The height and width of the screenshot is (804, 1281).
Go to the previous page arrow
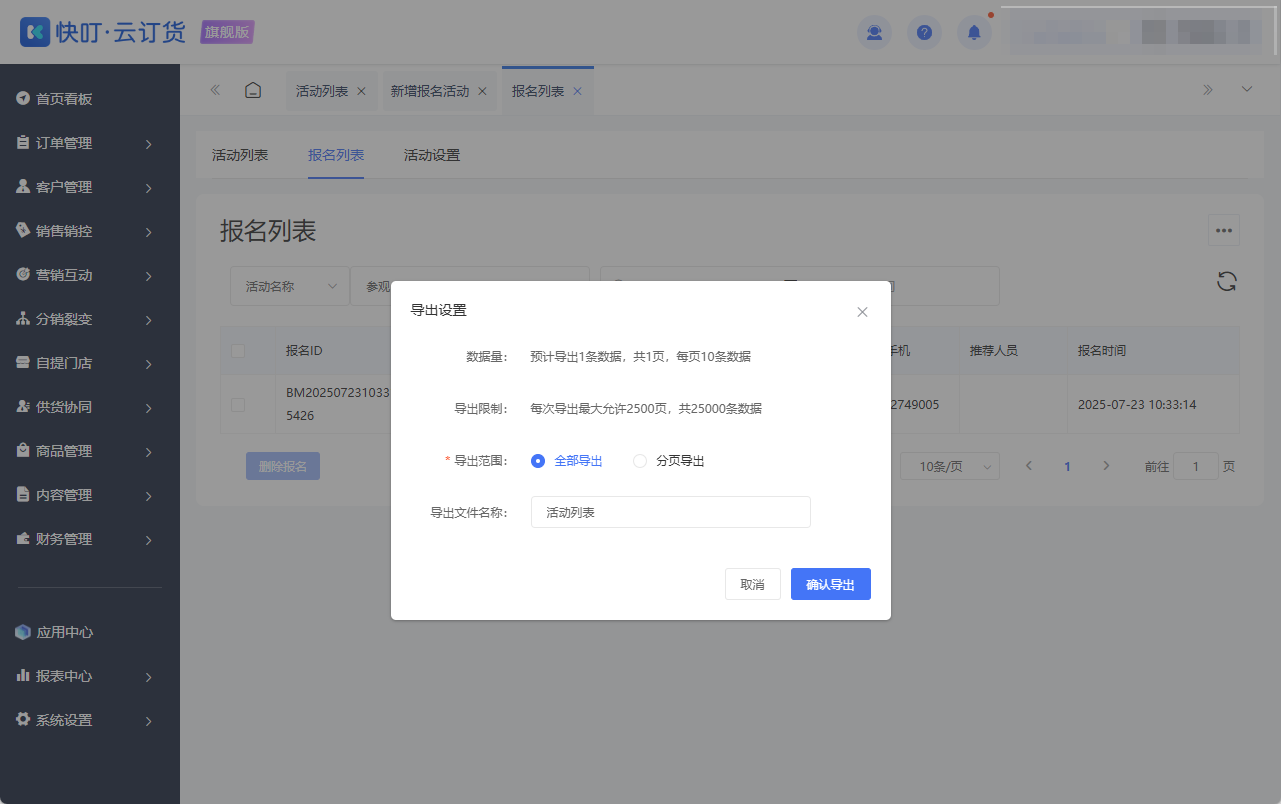[x=1029, y=466]
